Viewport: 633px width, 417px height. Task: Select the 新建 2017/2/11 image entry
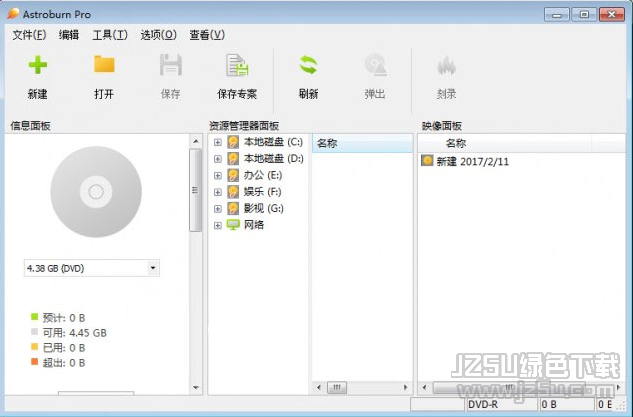tap(473, 161)
